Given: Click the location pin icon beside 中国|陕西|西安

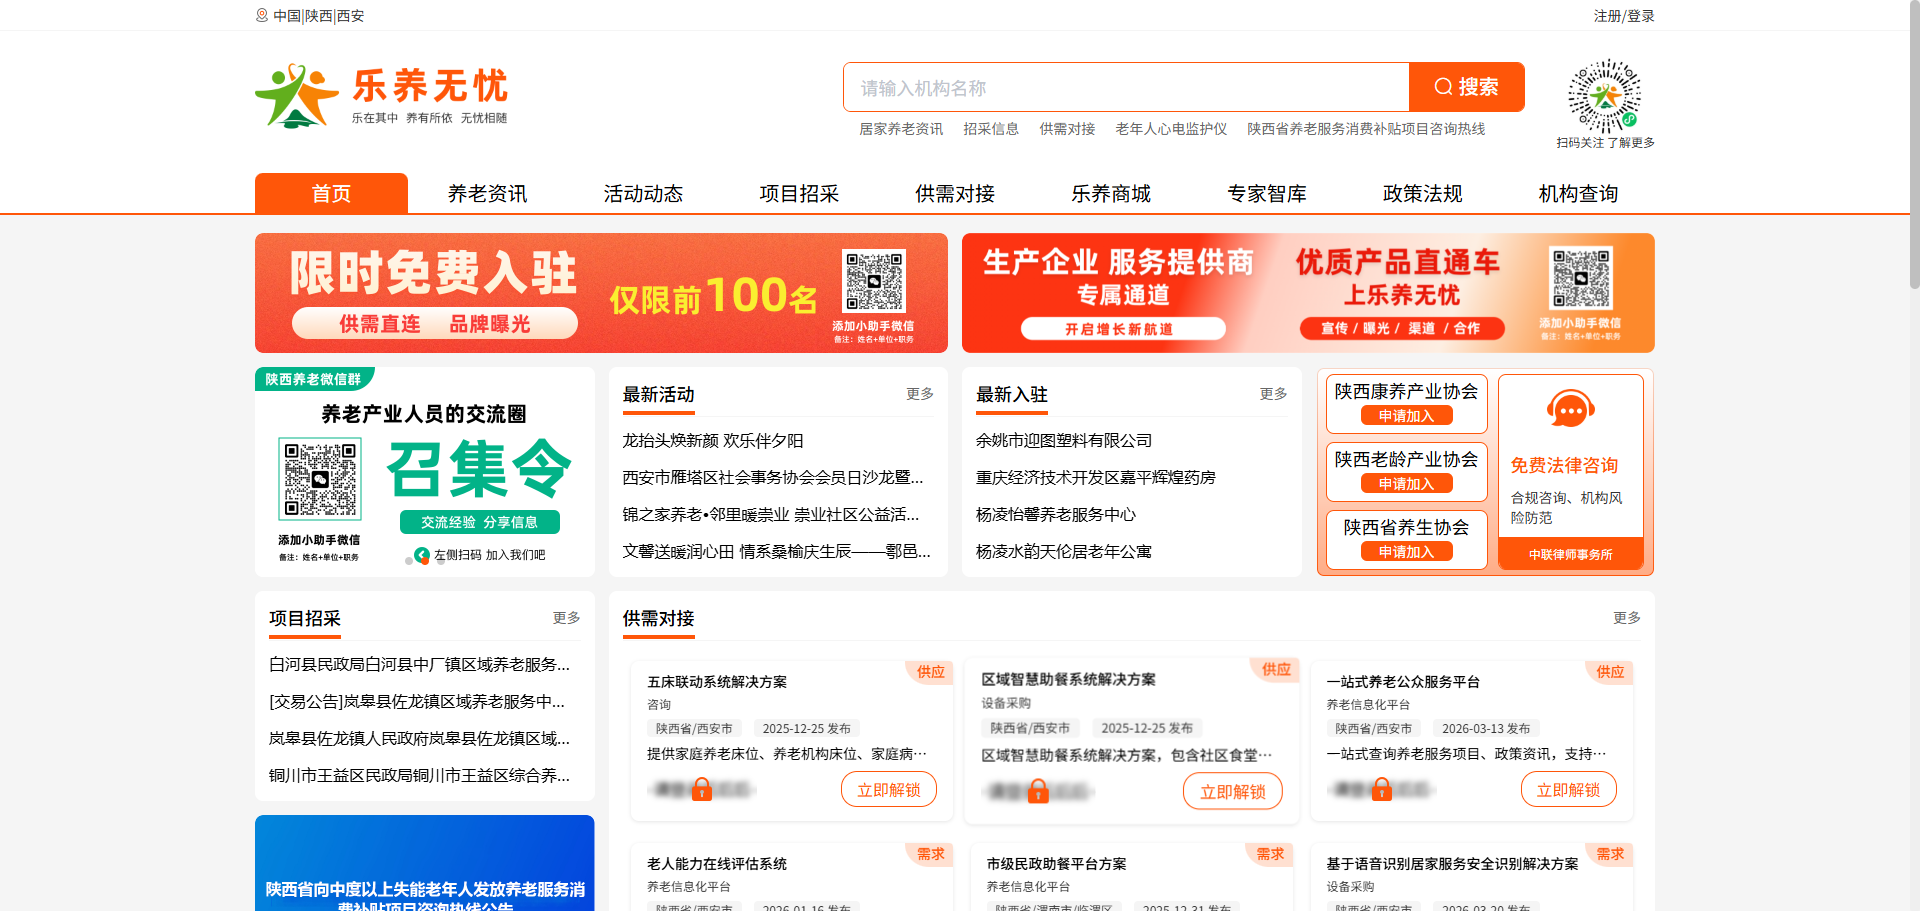Looking at the screenshot, I should tap(261, 15).
